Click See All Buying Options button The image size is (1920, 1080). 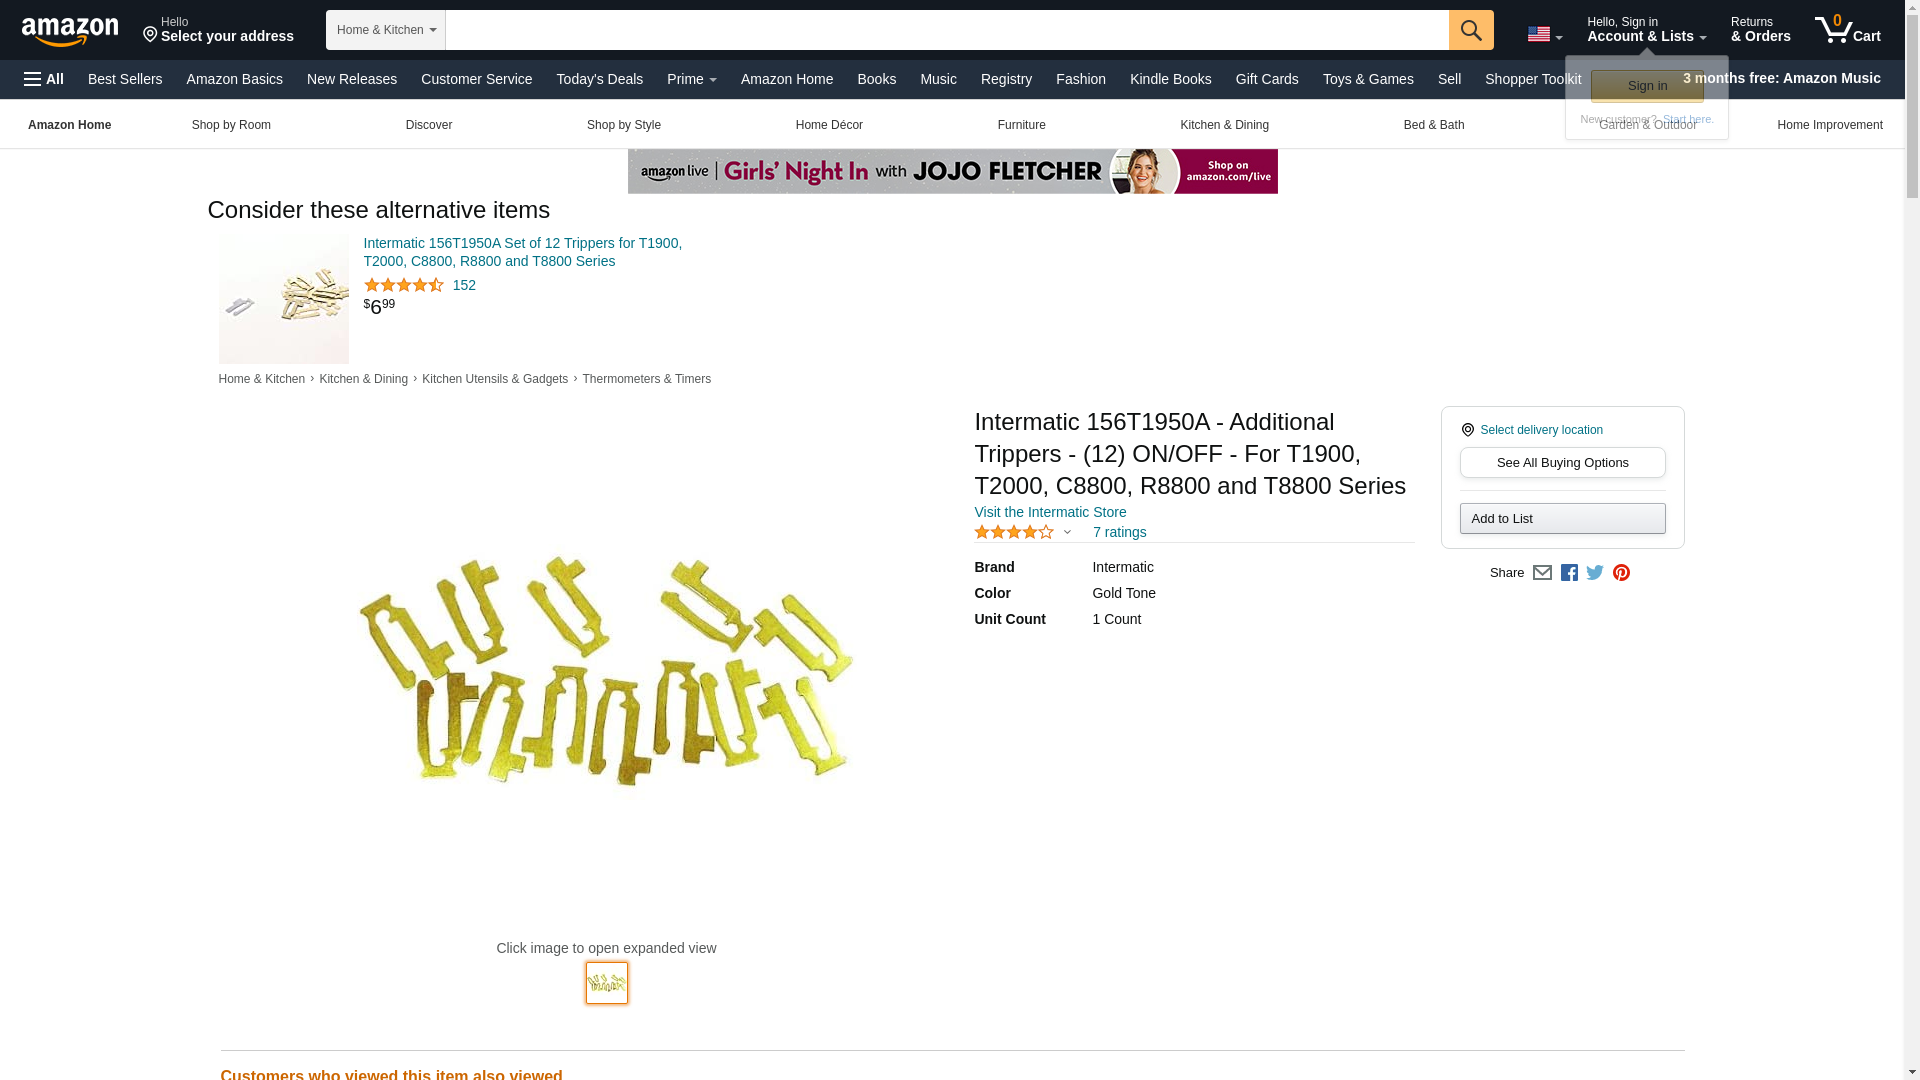(1562, 463)
